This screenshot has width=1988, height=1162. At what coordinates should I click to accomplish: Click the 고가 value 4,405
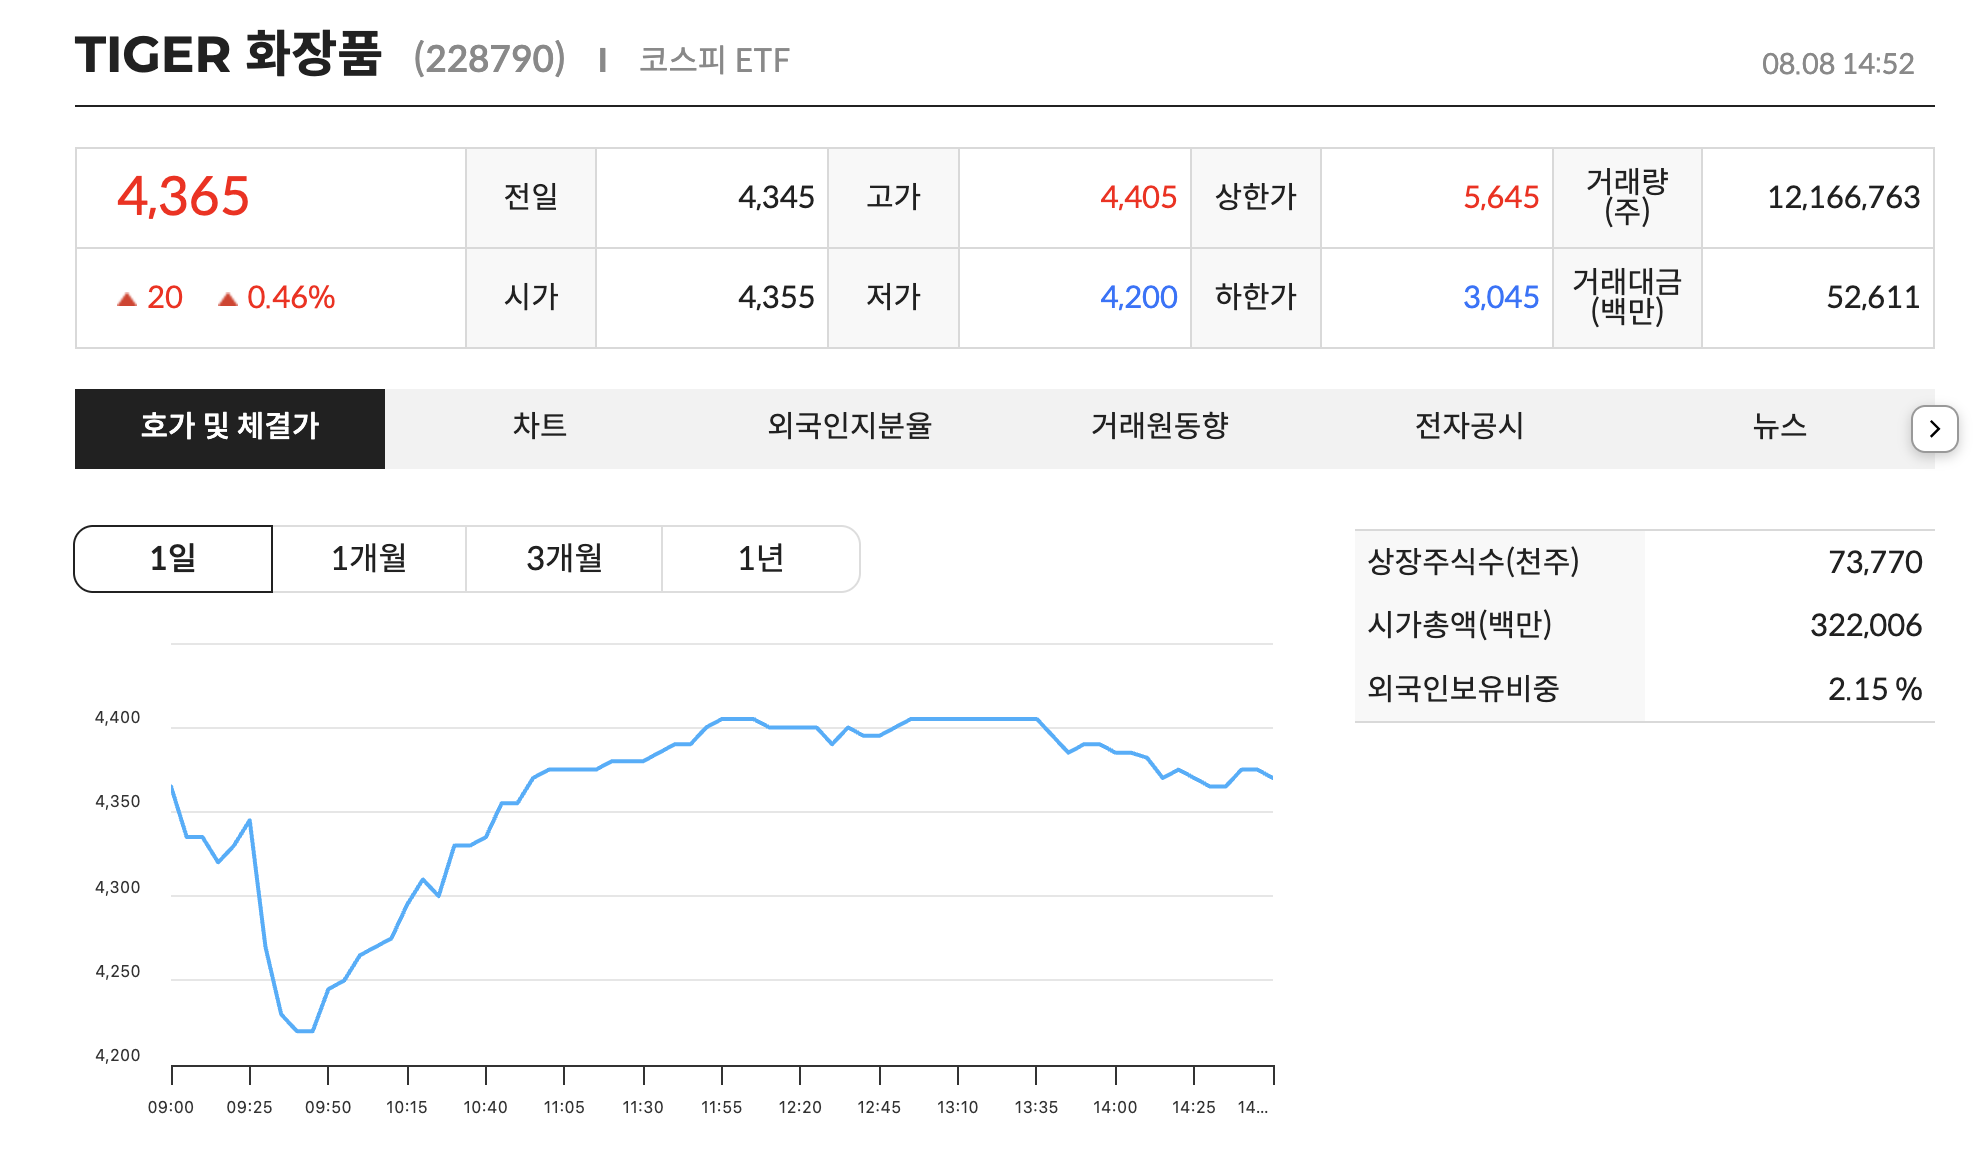click(1137, 197)
